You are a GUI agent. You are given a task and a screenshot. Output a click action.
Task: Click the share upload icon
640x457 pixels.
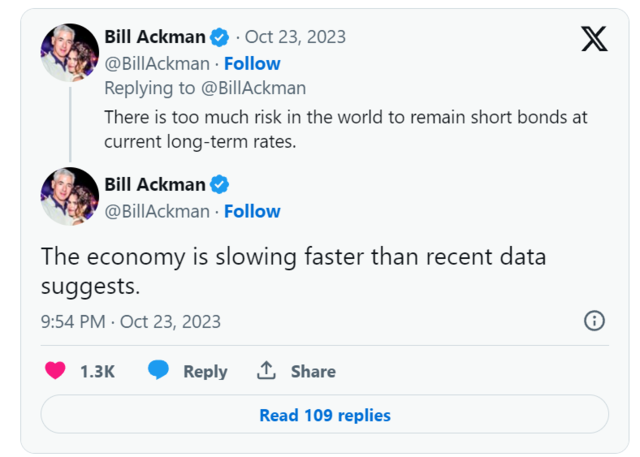click(266, 371)
